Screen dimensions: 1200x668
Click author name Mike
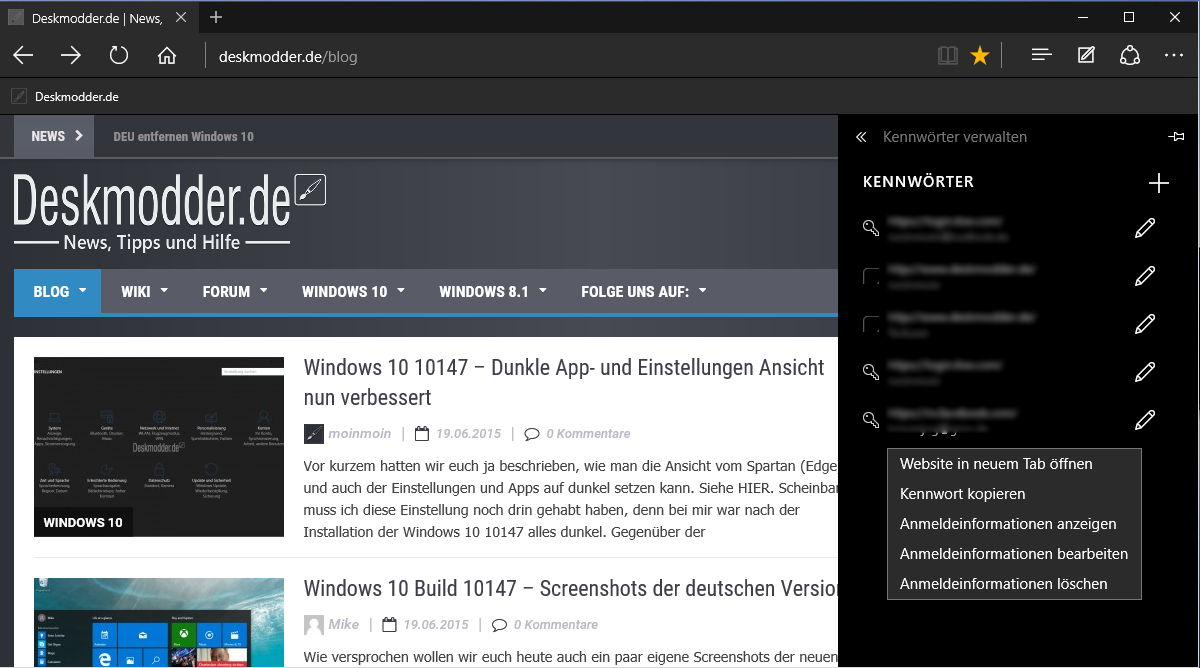point(344,624)
